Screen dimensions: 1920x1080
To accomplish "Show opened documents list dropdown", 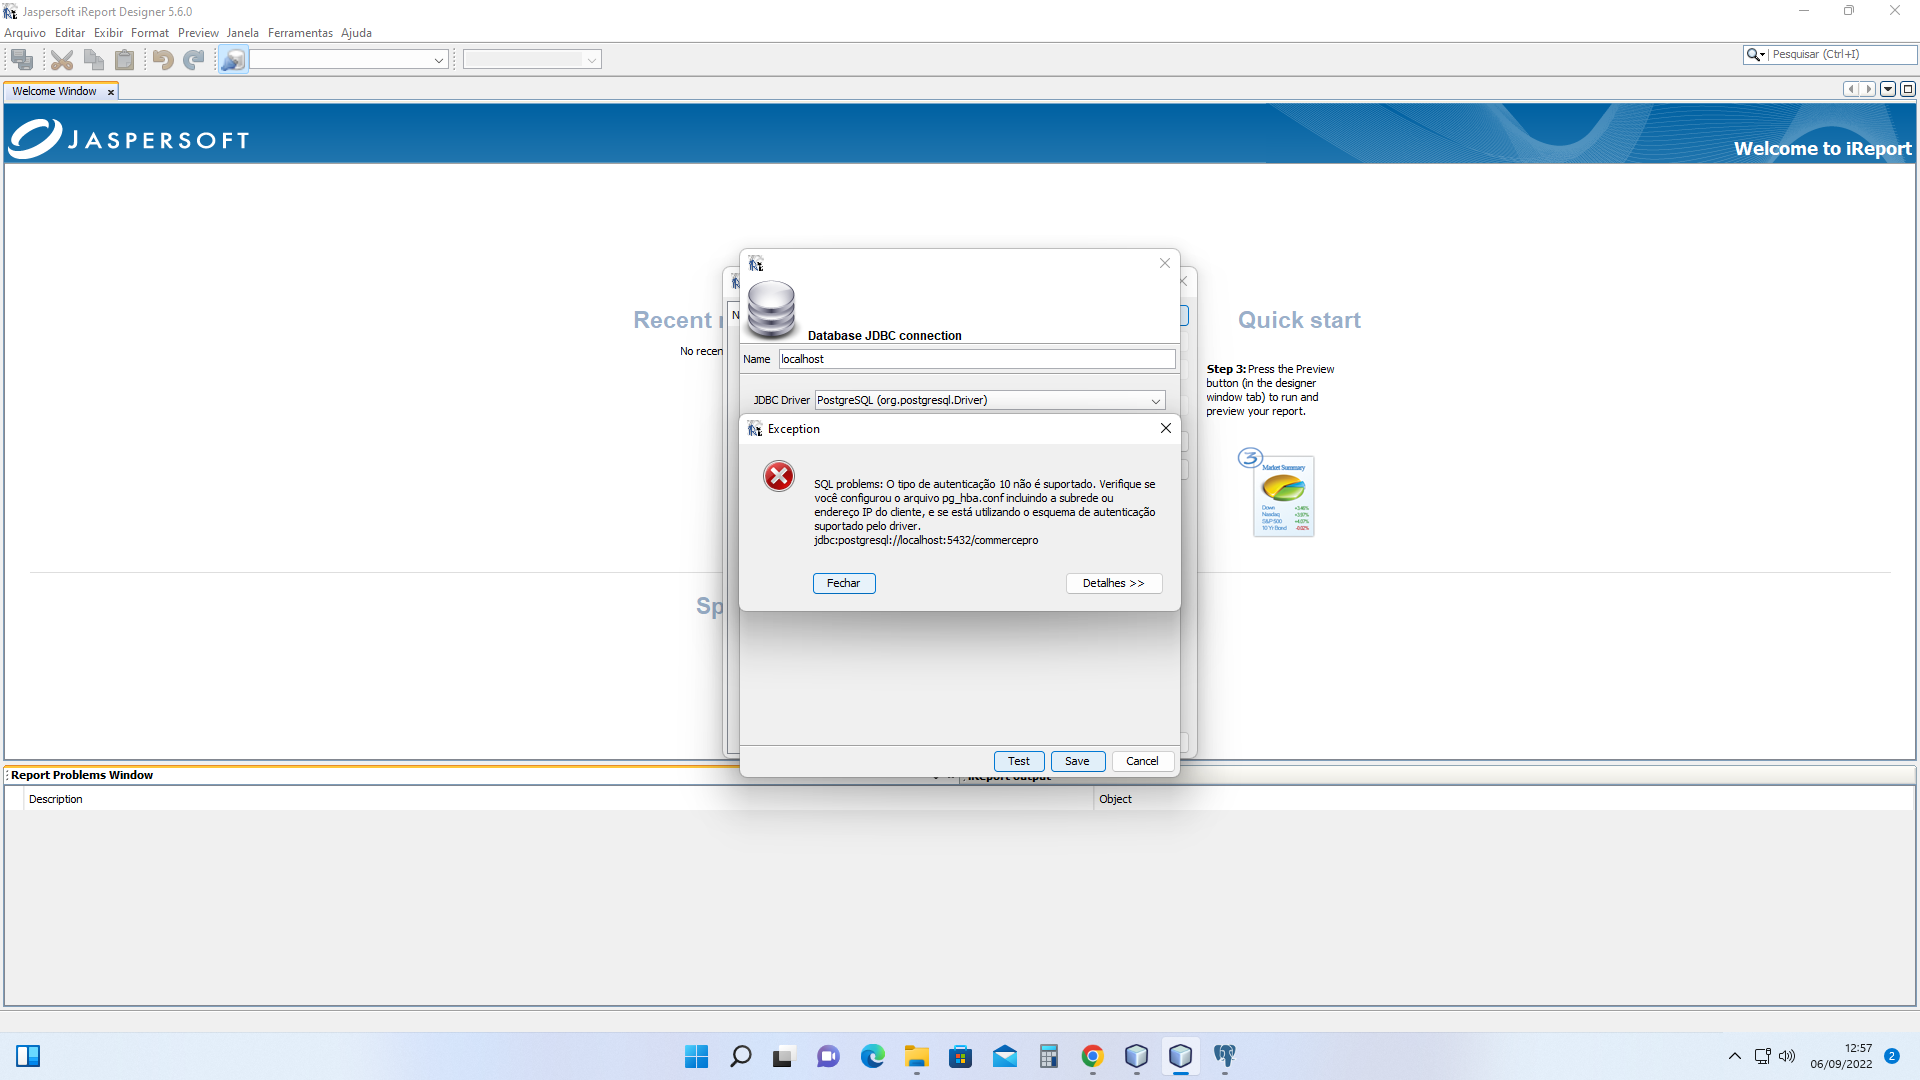I will coord(1888,89).
